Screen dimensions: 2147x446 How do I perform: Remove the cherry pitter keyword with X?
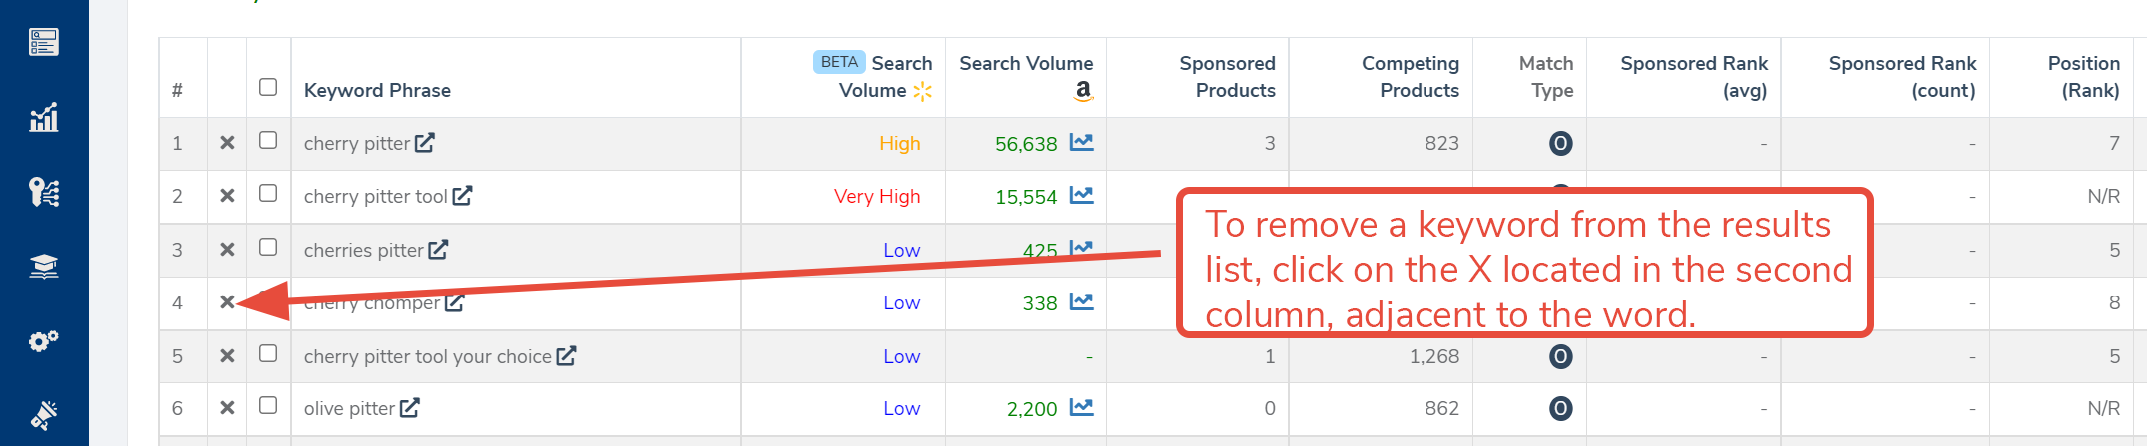(x=227, y=143)
